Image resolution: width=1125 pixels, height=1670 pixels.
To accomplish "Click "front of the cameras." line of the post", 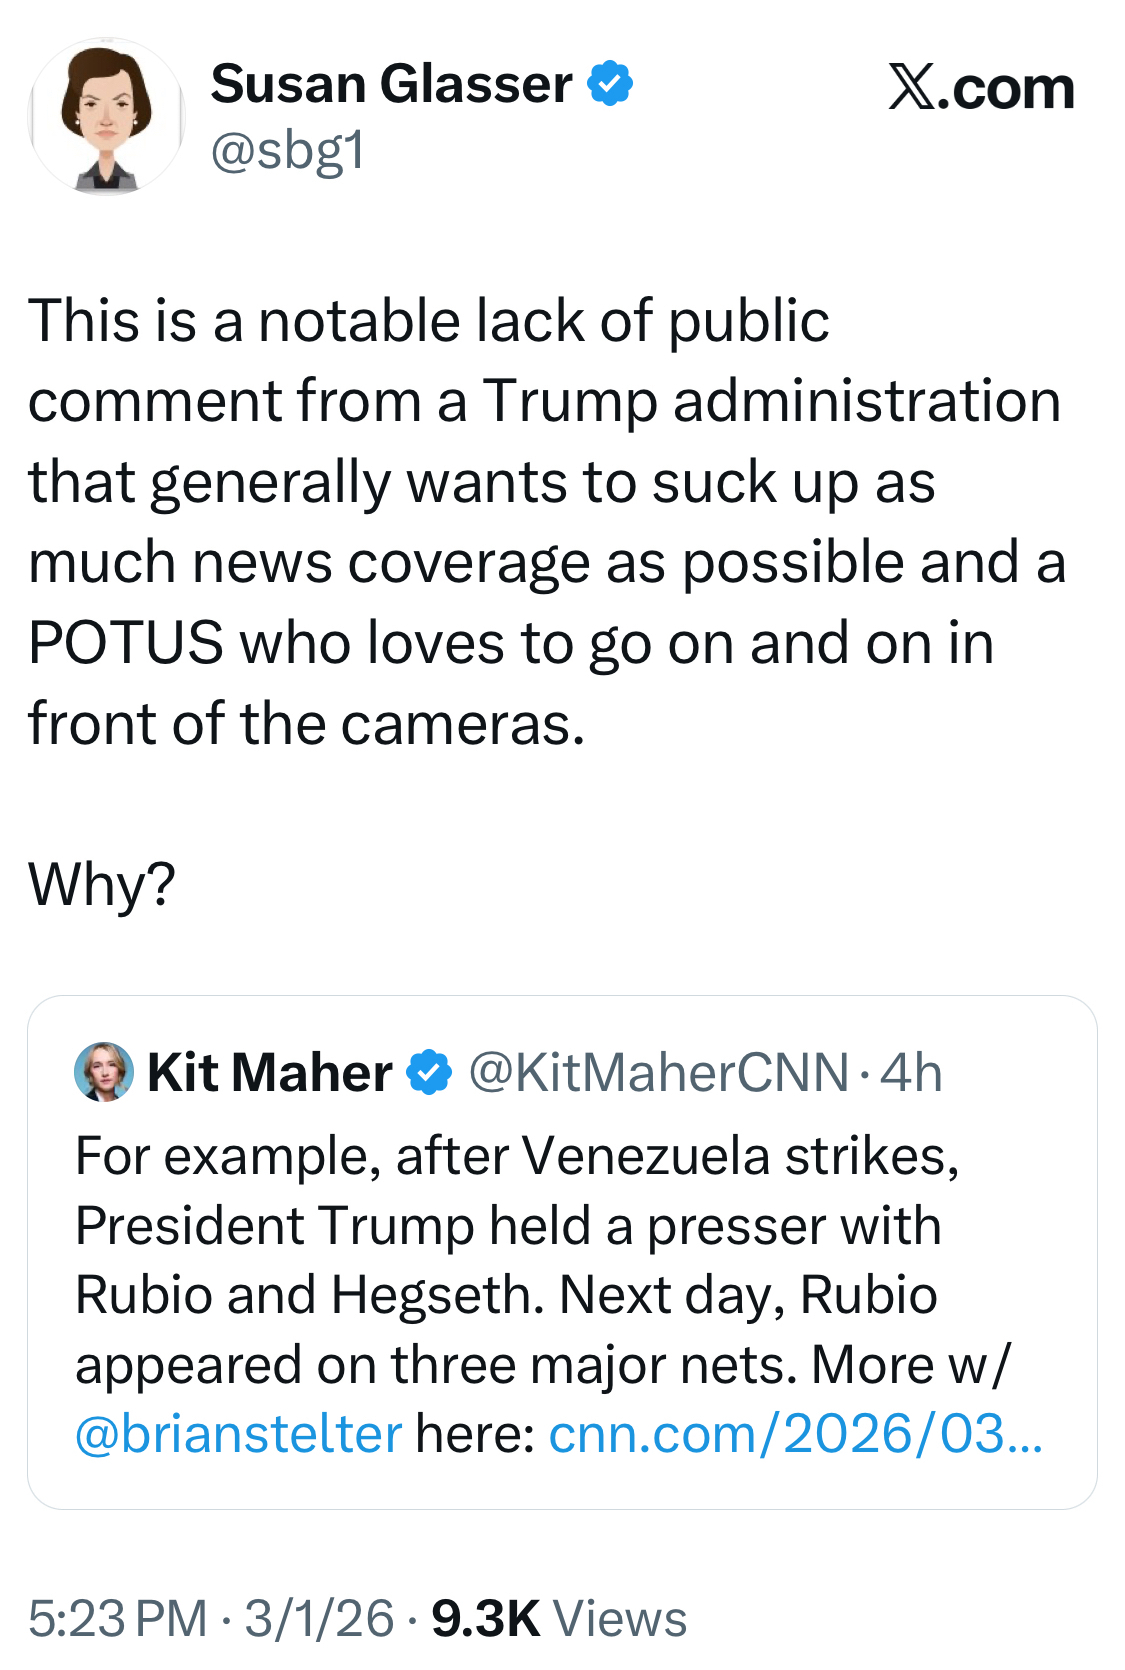I will [306, 723].
